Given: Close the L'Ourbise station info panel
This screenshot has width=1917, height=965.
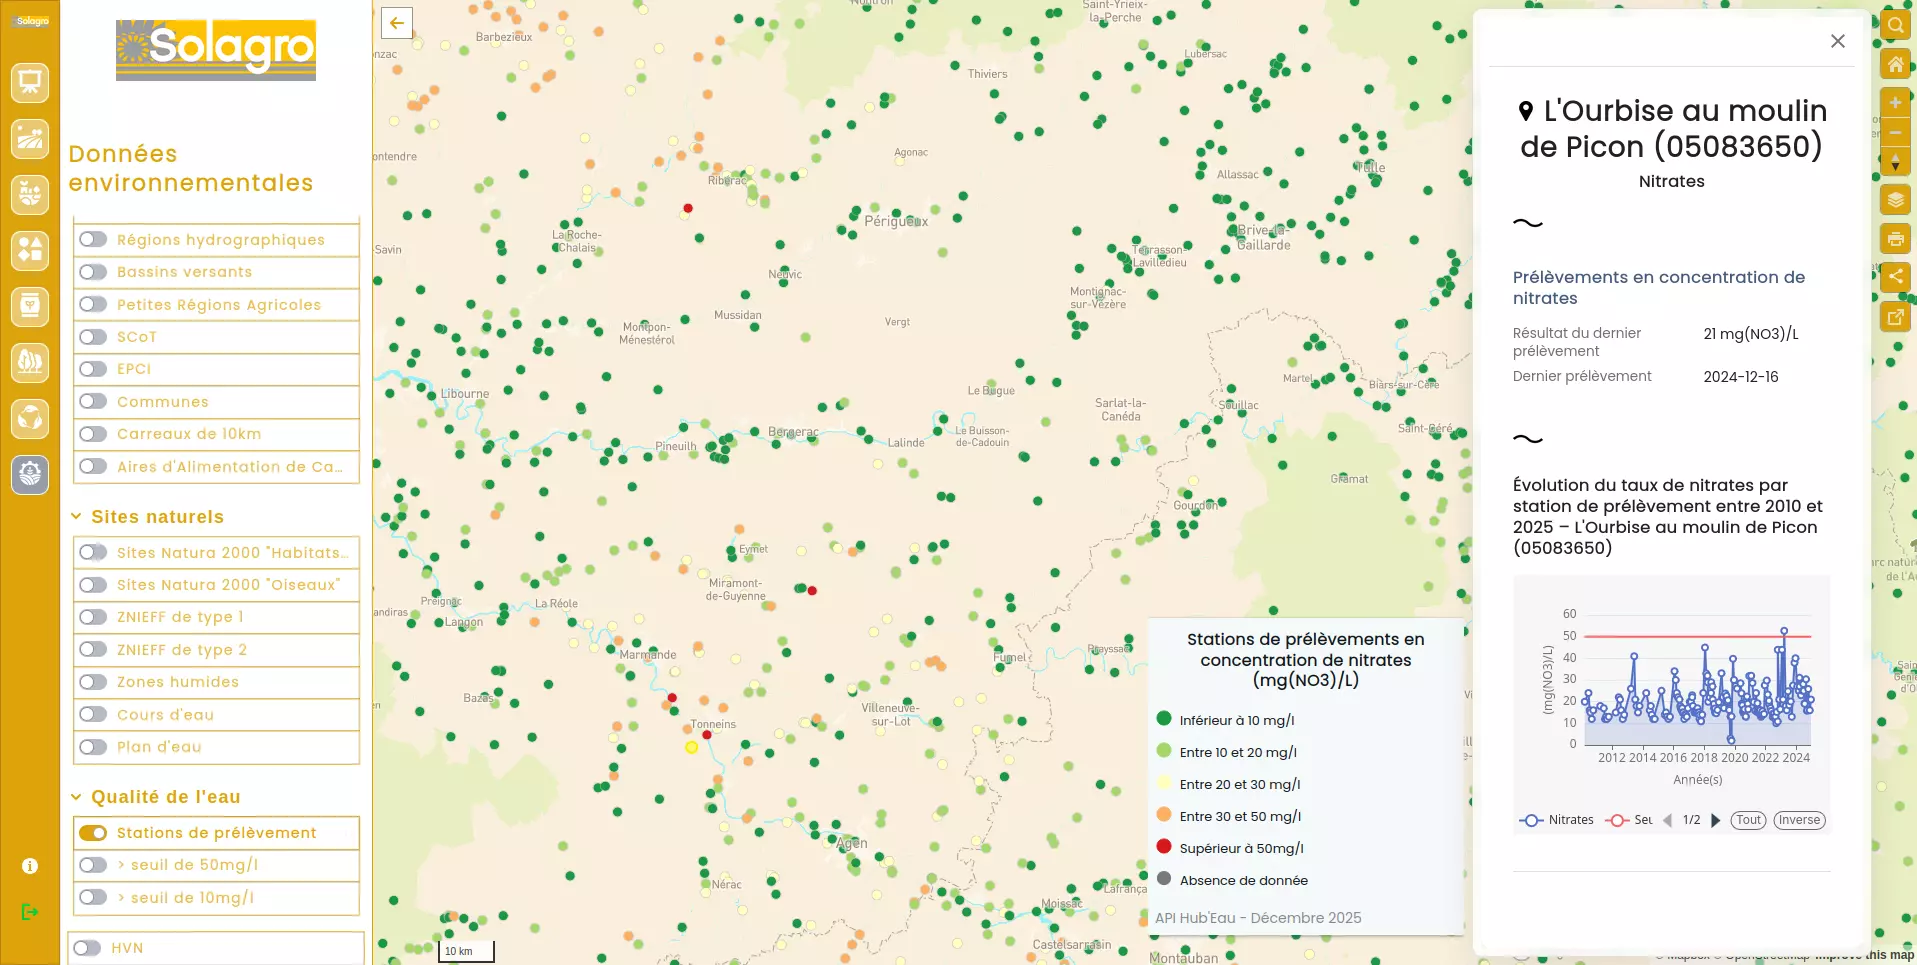Looking at the screenshot, I should pos(1837,41).
